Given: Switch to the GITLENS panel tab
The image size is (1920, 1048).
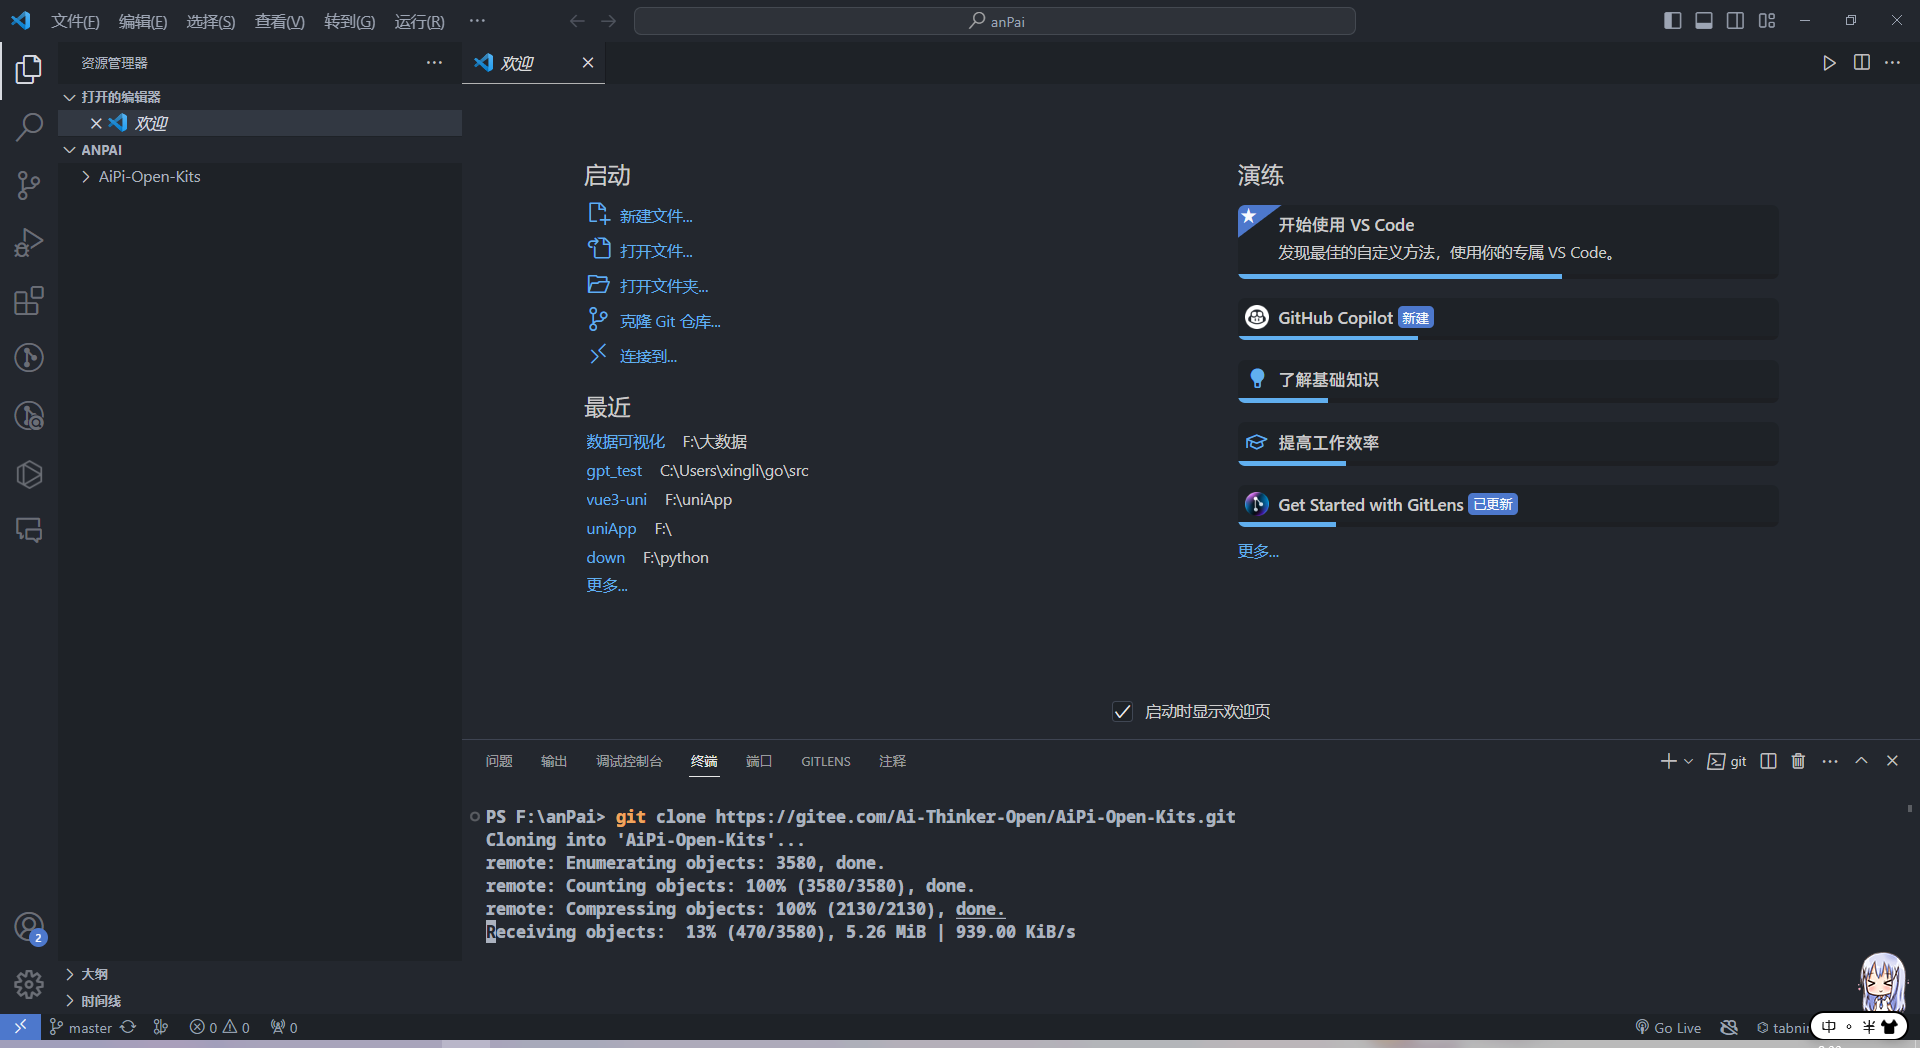Looking at the screenshot, I should pos(826,762).
